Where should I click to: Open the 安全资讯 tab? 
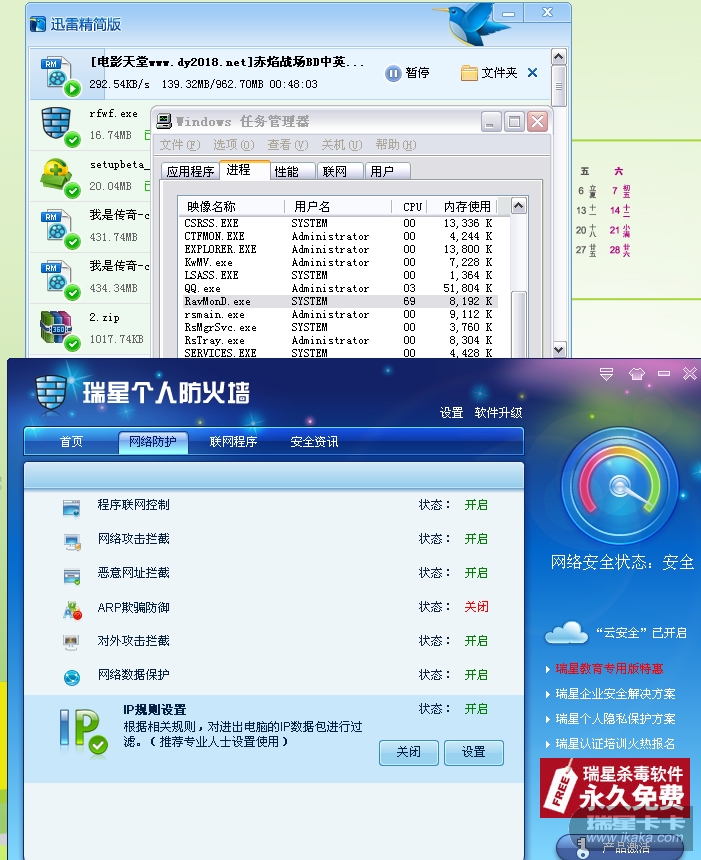(x=314, y=442)
